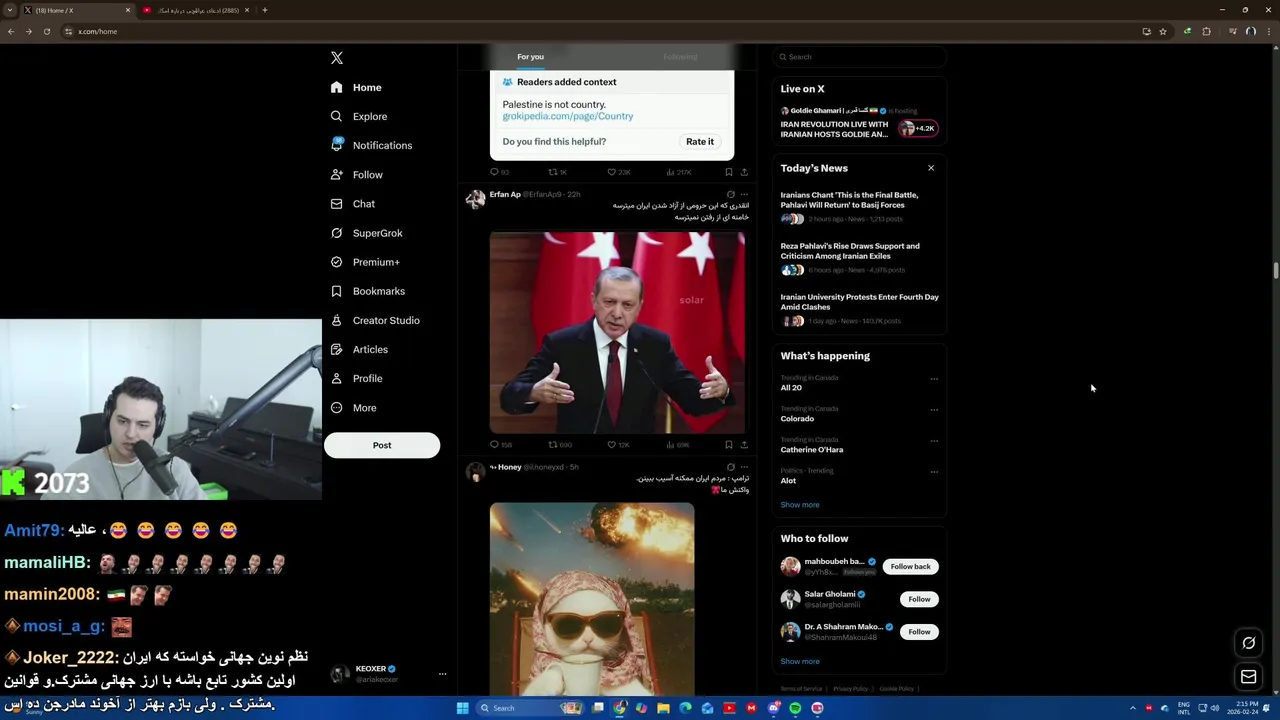
Task: Open Creator Studio in the sidebar
Action: [374, 320]
